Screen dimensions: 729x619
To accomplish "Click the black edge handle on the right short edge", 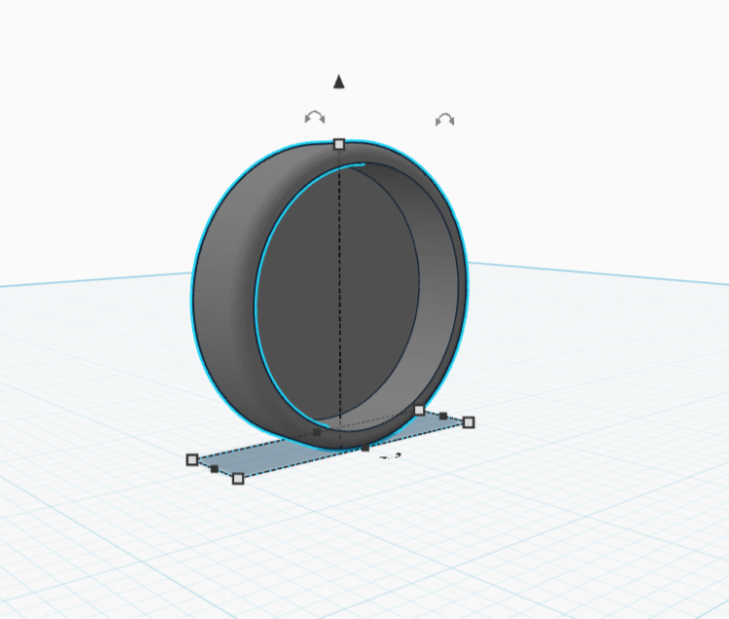I will (443, 416).
